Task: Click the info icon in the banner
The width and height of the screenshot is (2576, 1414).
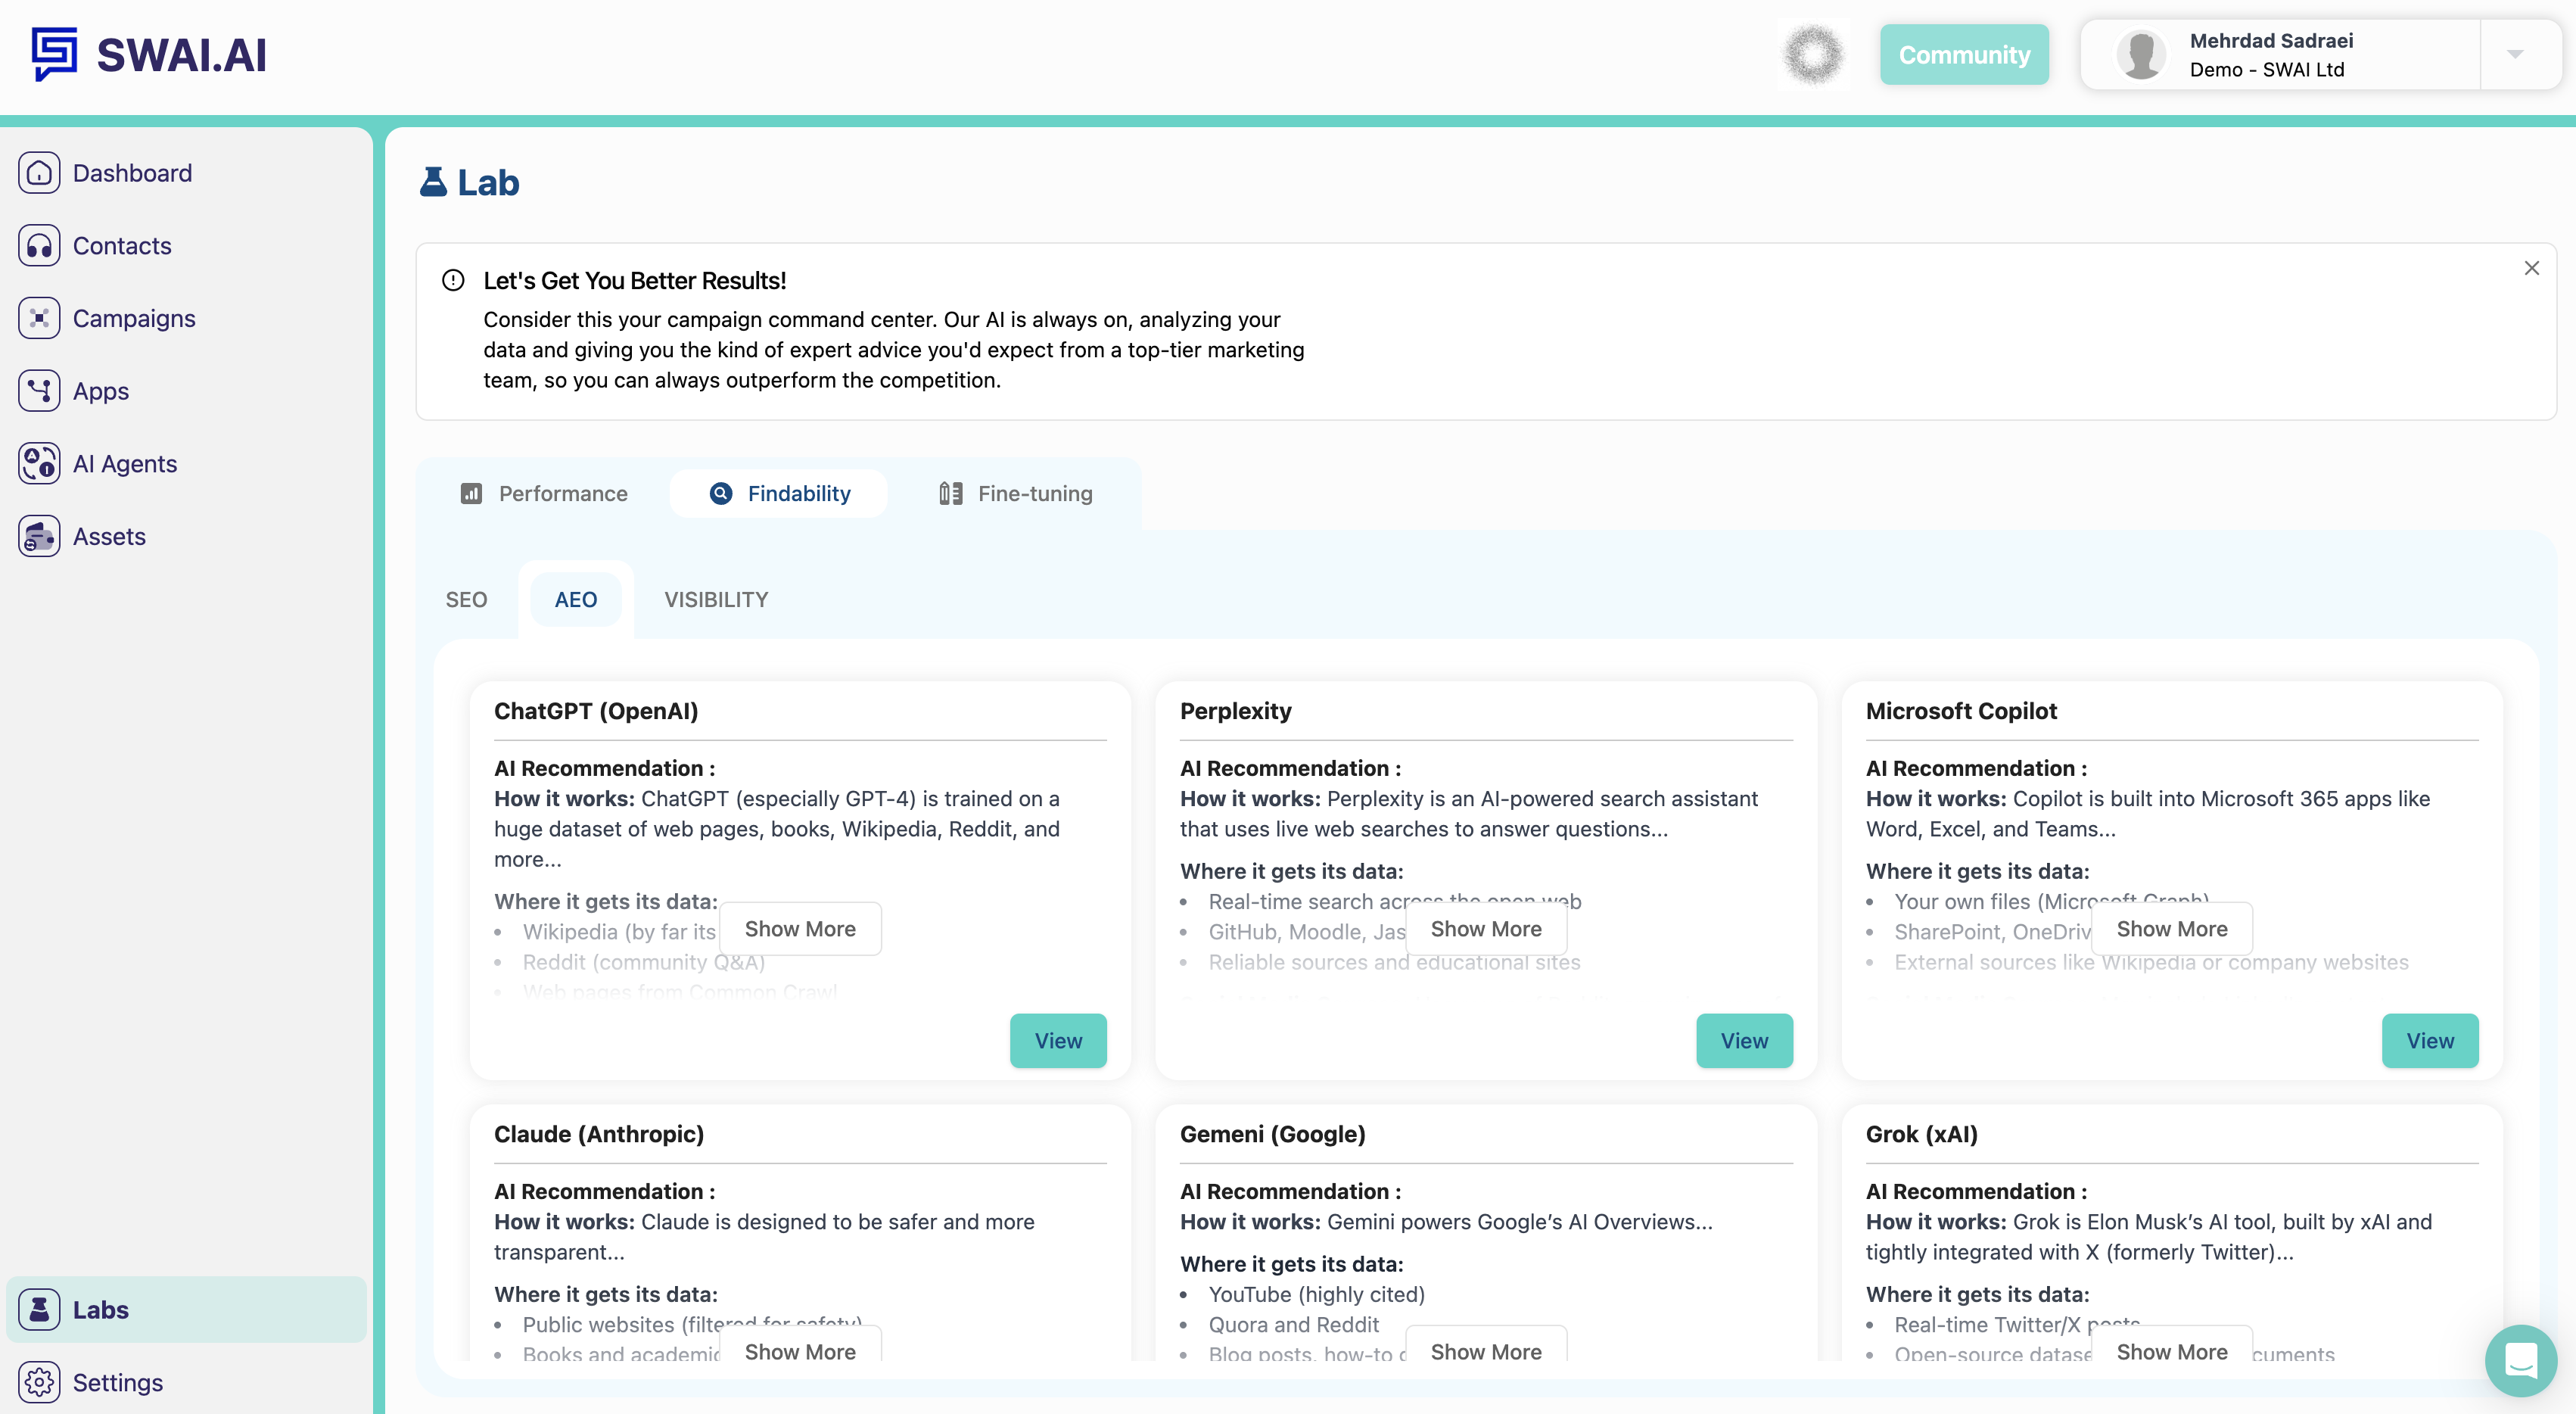Action: [453, 280]
